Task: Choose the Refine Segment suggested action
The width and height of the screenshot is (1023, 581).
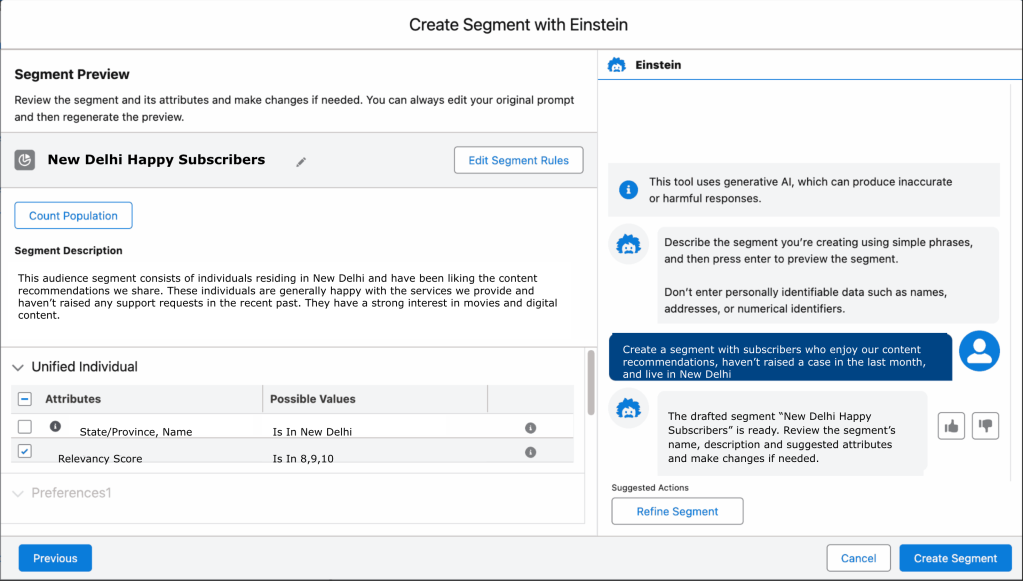Action: pyautogui.click(x=677, y=511)
